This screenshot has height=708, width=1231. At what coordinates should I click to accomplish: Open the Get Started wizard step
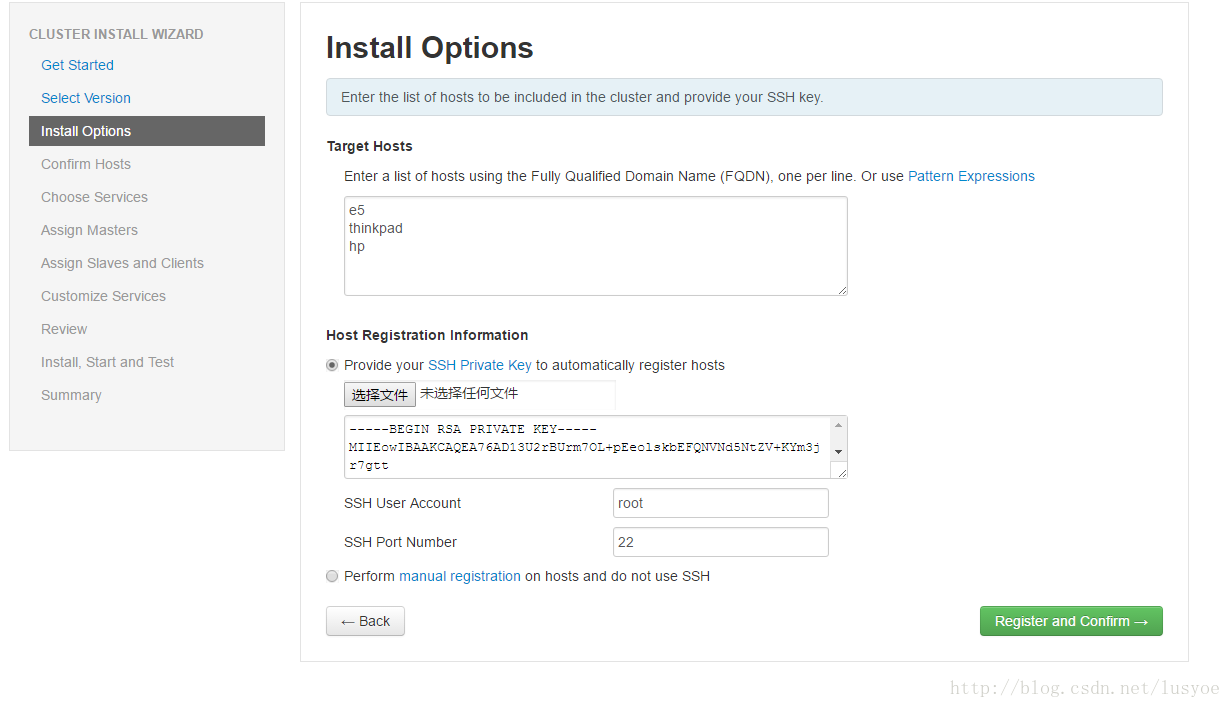coord(77,65)
